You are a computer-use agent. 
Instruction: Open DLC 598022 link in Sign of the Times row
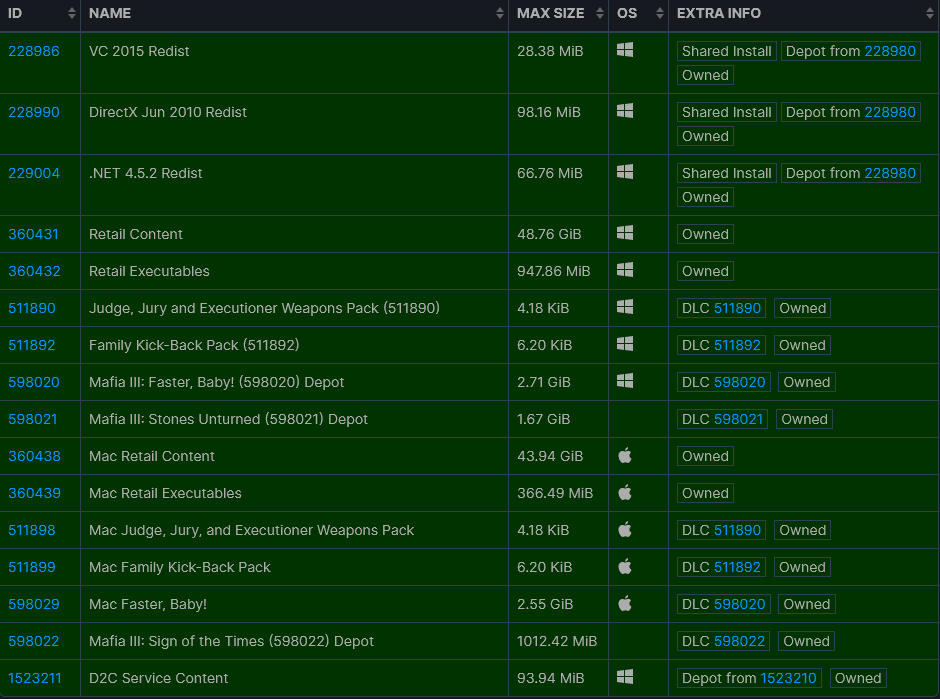click(740, 641)
